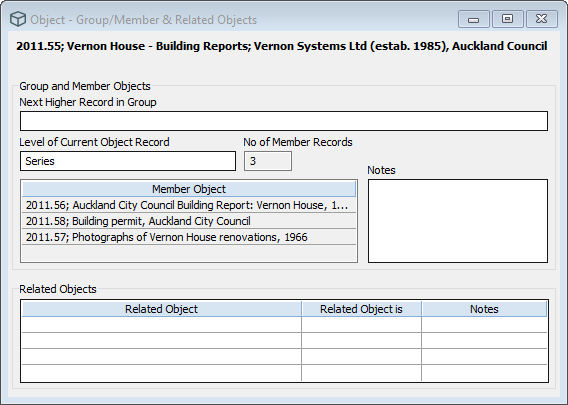This screenshot has width=568, height=405.
Task: Select member 2011.58 Building permit row
Action: tap(189, 221)
